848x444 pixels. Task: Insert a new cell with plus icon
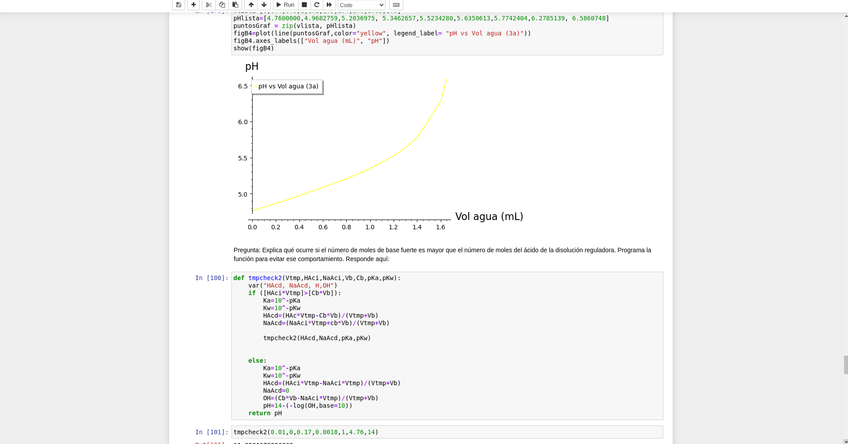coord(194,5)
